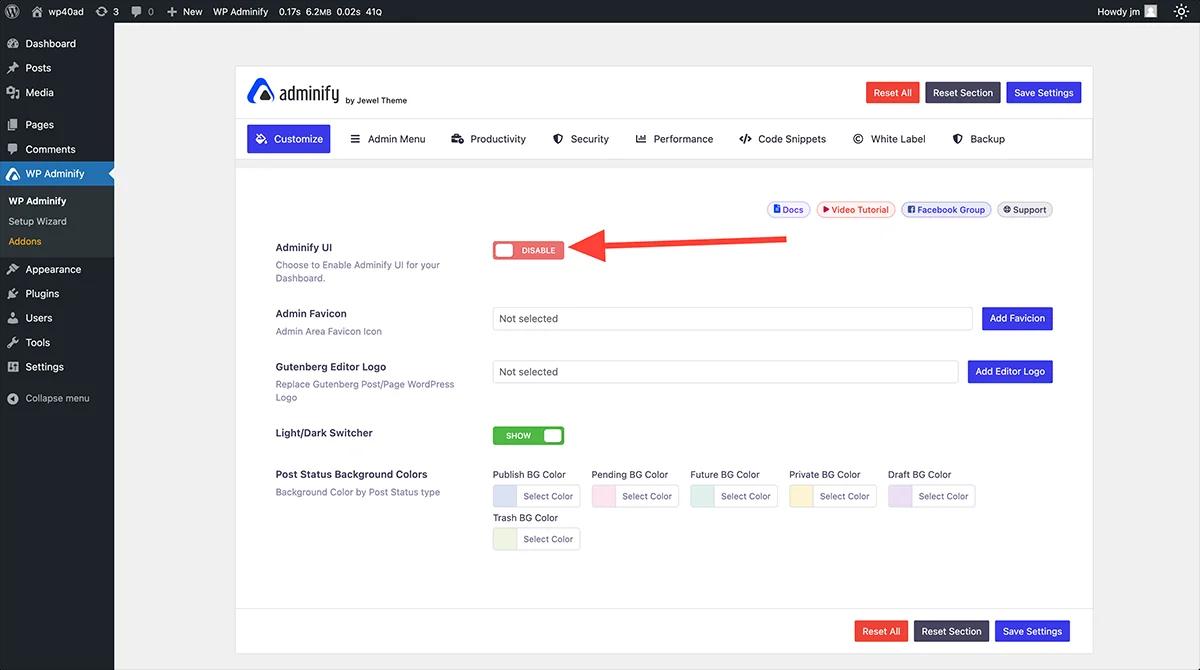
Task: Click the Add Editor Logo button
Action: coord(1010,371)
